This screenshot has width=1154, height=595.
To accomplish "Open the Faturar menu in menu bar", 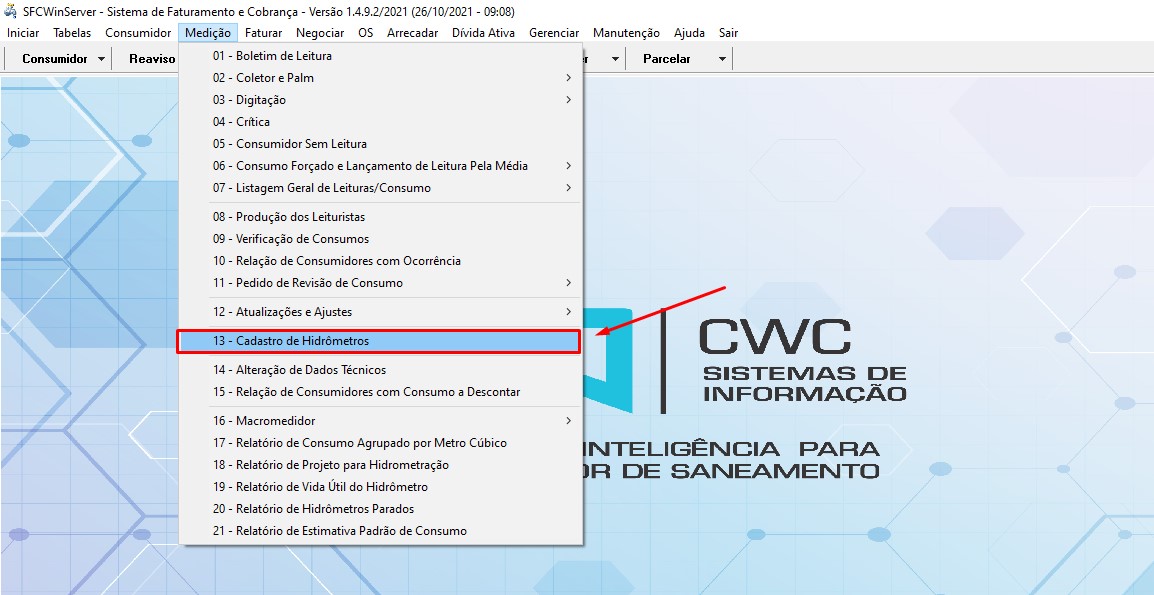I will click(x=264, y=33).
